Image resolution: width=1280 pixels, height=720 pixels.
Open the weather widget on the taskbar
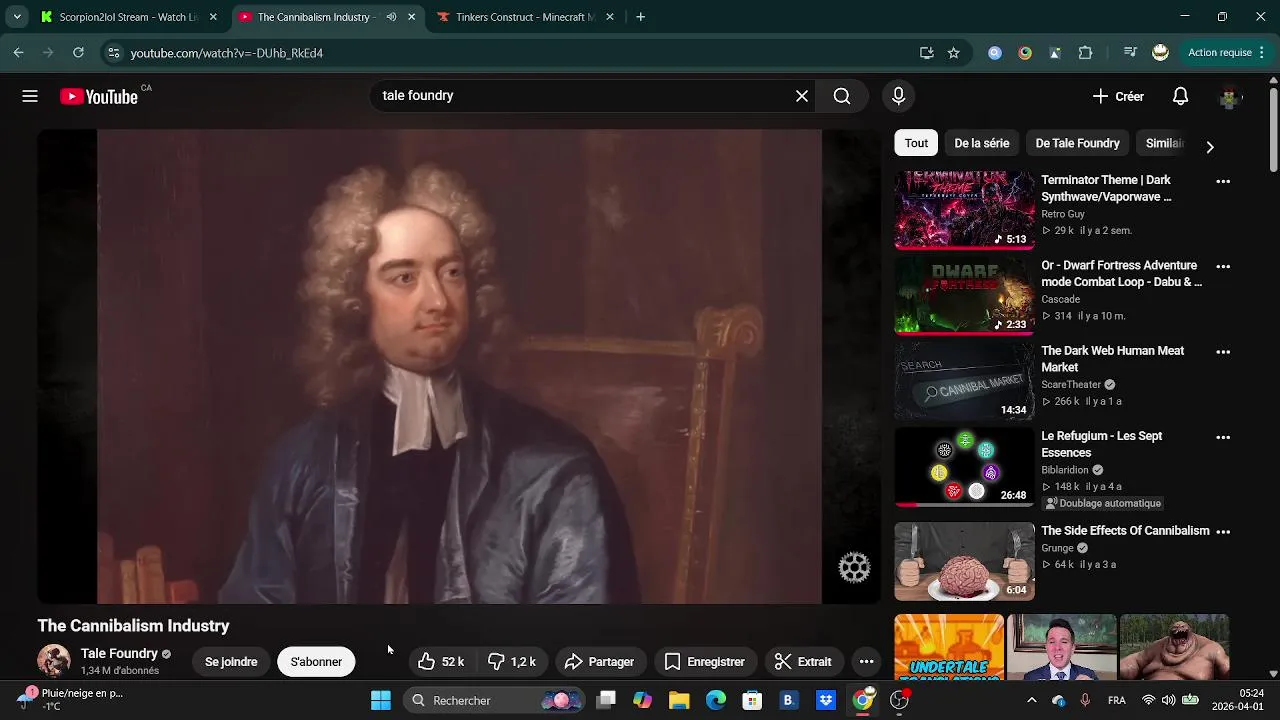tap(70, 699)
